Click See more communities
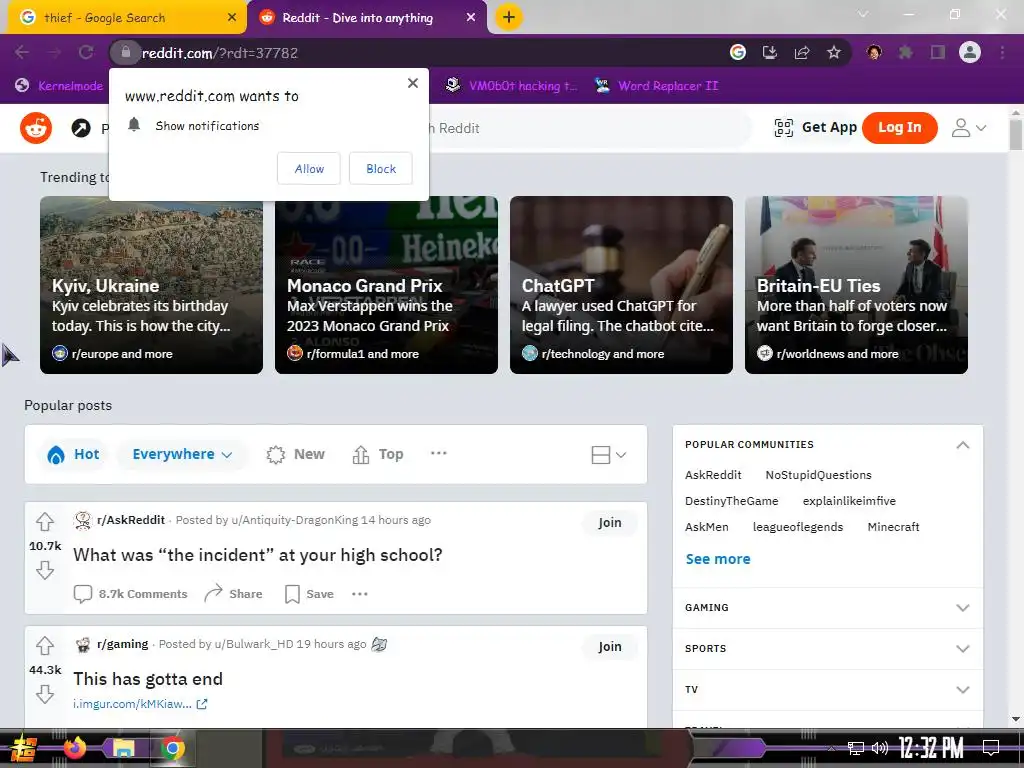 click(718, 559)
